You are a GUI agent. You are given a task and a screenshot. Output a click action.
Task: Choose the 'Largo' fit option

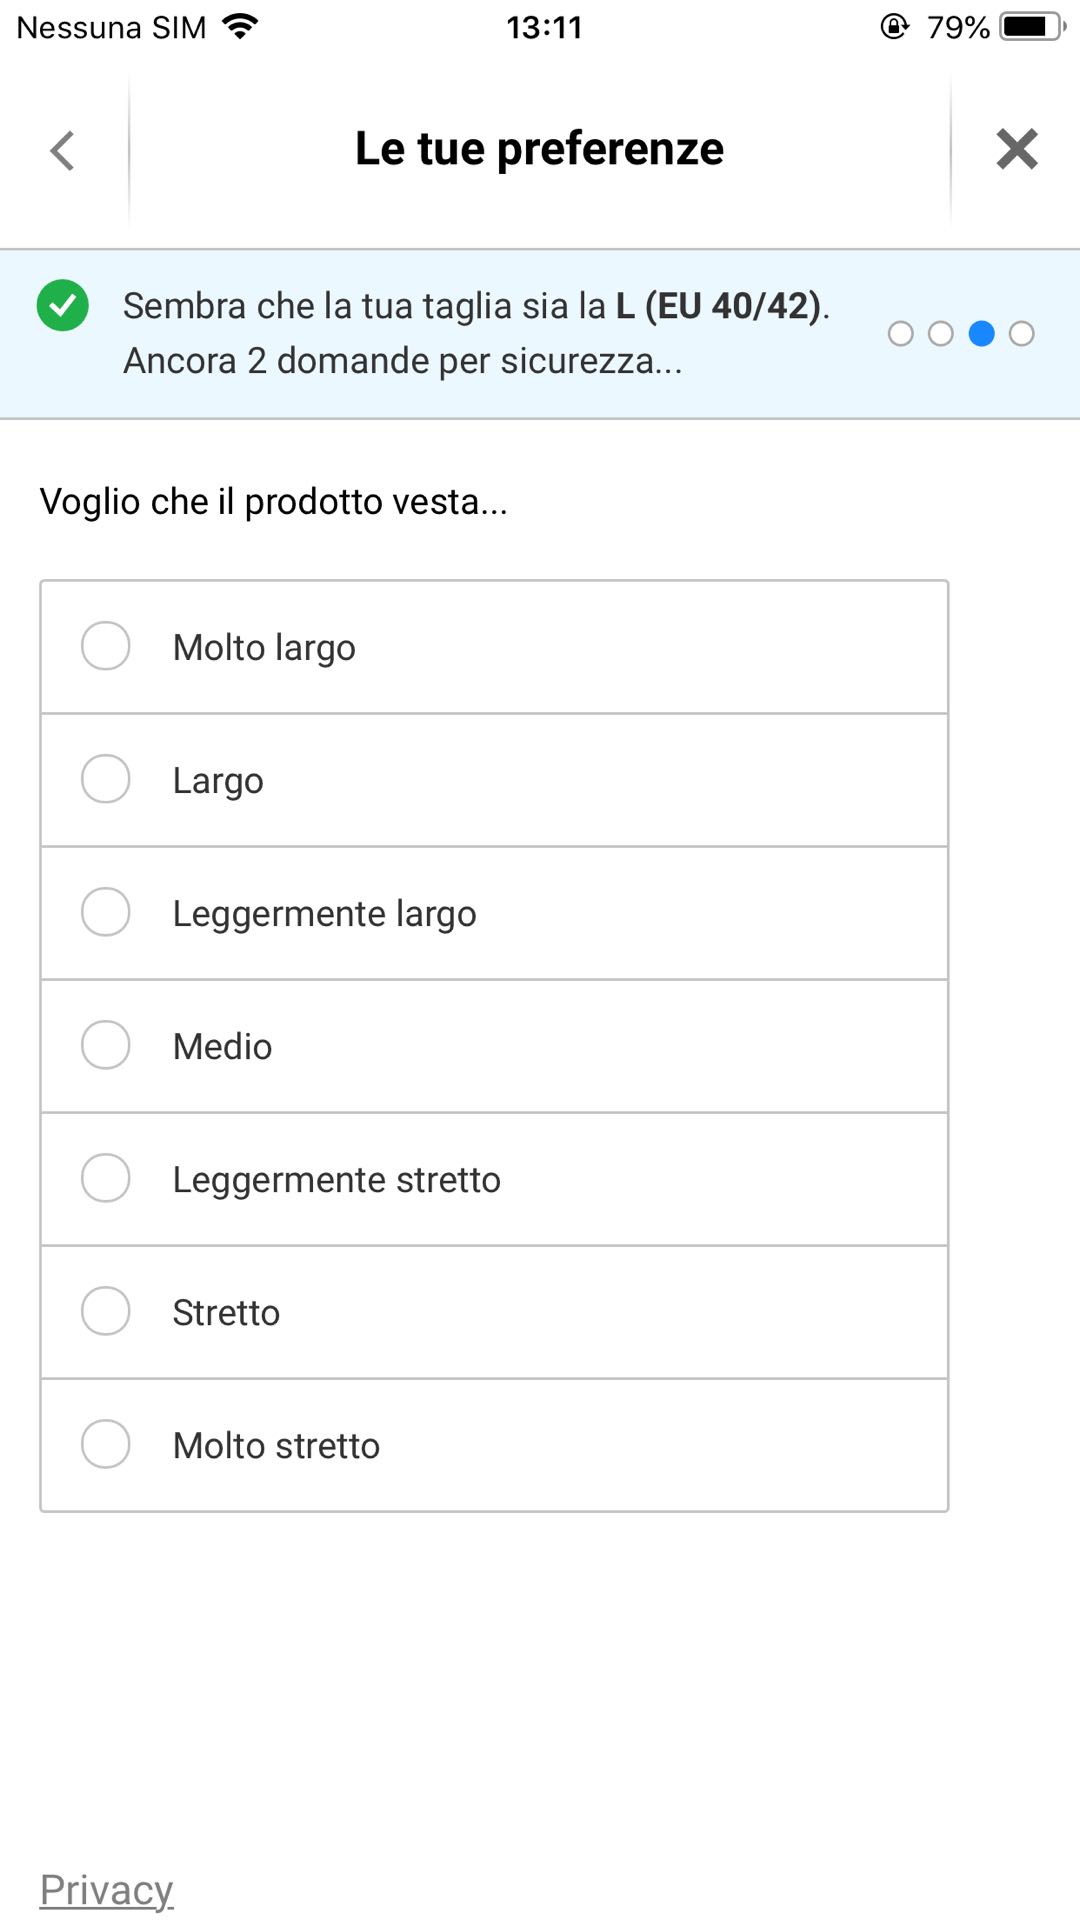106,779
